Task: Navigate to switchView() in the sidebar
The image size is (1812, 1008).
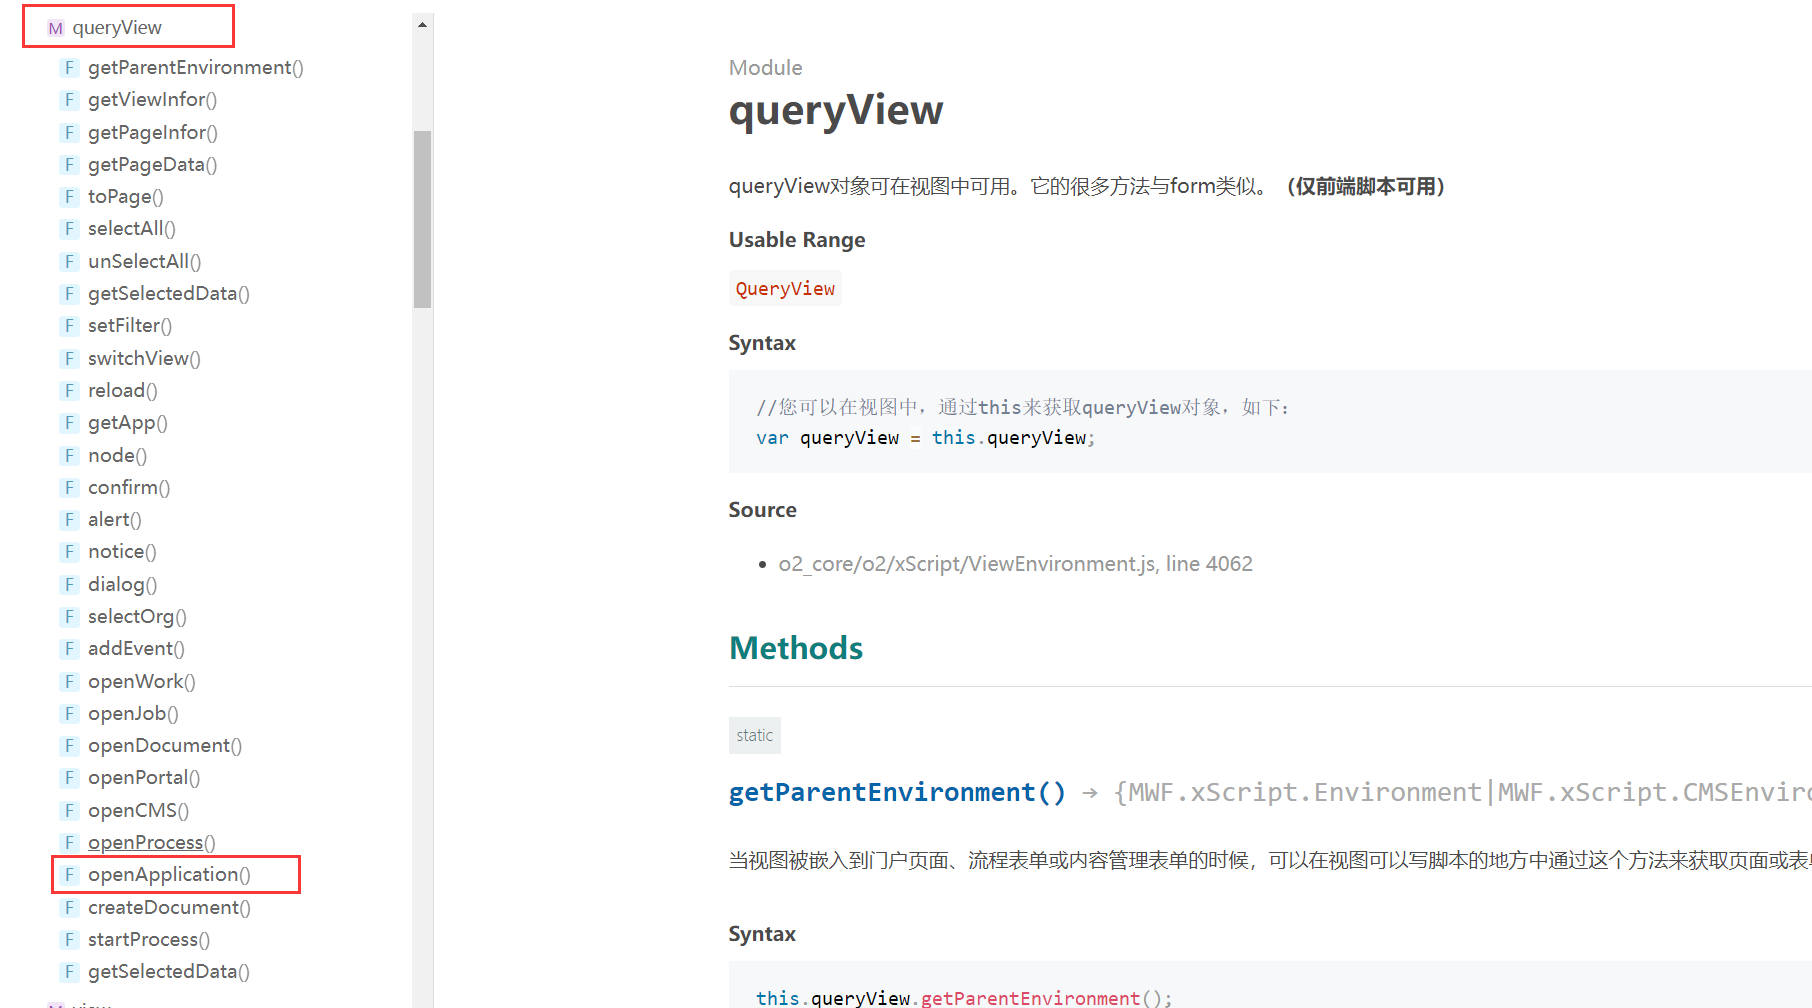Action: tap(144, 359)
